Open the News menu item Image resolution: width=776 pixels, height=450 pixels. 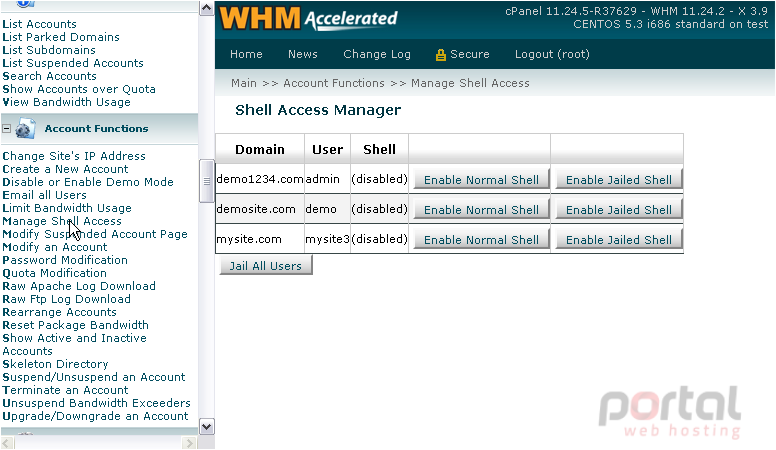(303, 54)
